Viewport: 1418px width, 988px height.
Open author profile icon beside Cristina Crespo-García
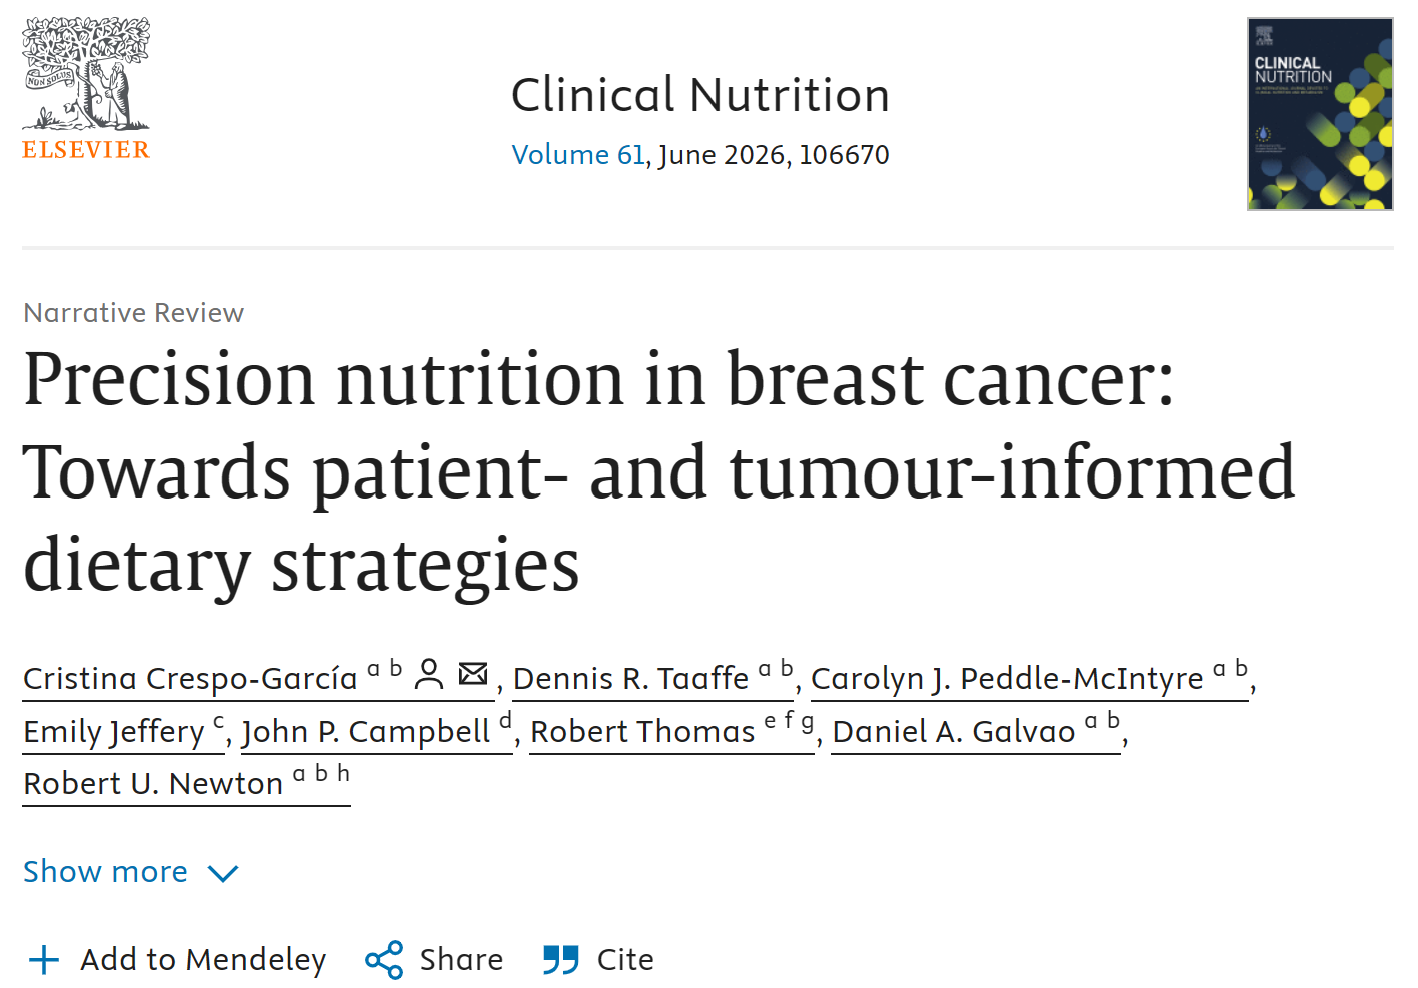coord(429,674)
